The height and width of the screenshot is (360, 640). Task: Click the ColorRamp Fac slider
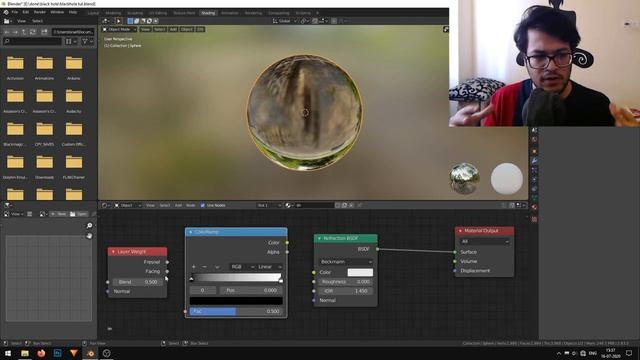point(236,311)
